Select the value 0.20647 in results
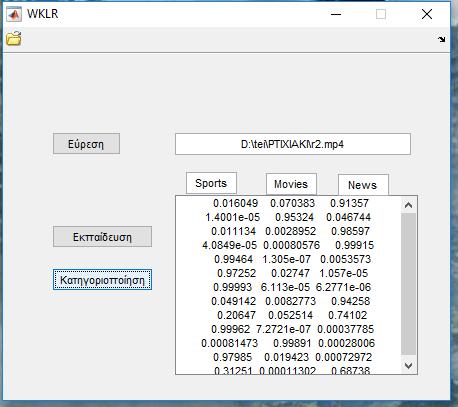This screenshot has height=407, width=458. click(236, 315)
